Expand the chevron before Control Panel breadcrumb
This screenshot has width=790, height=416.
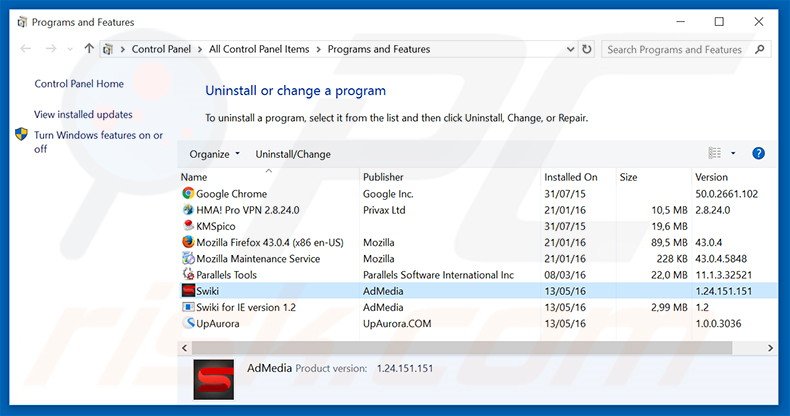[x=122, y=49]
